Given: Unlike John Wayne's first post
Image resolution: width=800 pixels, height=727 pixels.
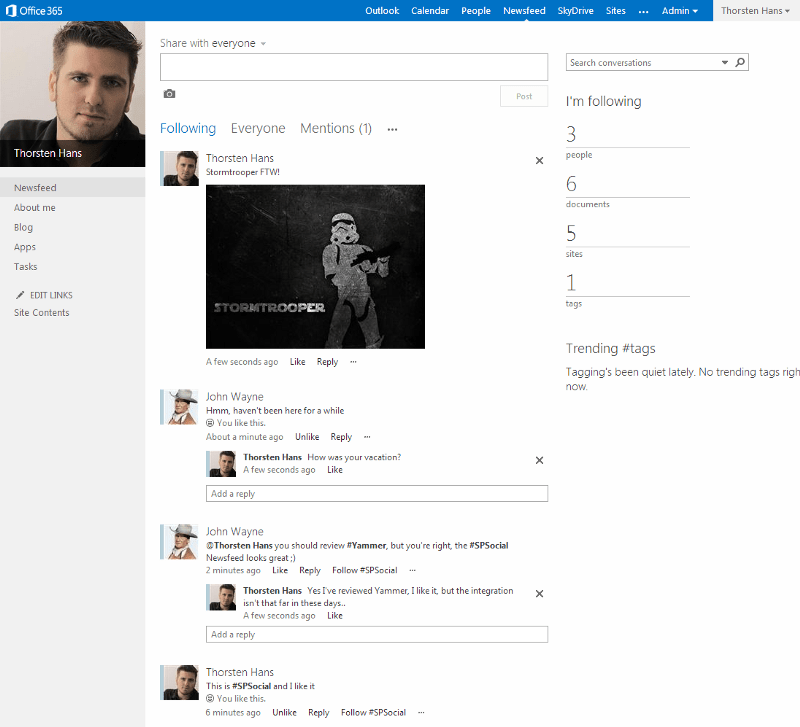Looking at the screenshot, I should click(307, 437).
